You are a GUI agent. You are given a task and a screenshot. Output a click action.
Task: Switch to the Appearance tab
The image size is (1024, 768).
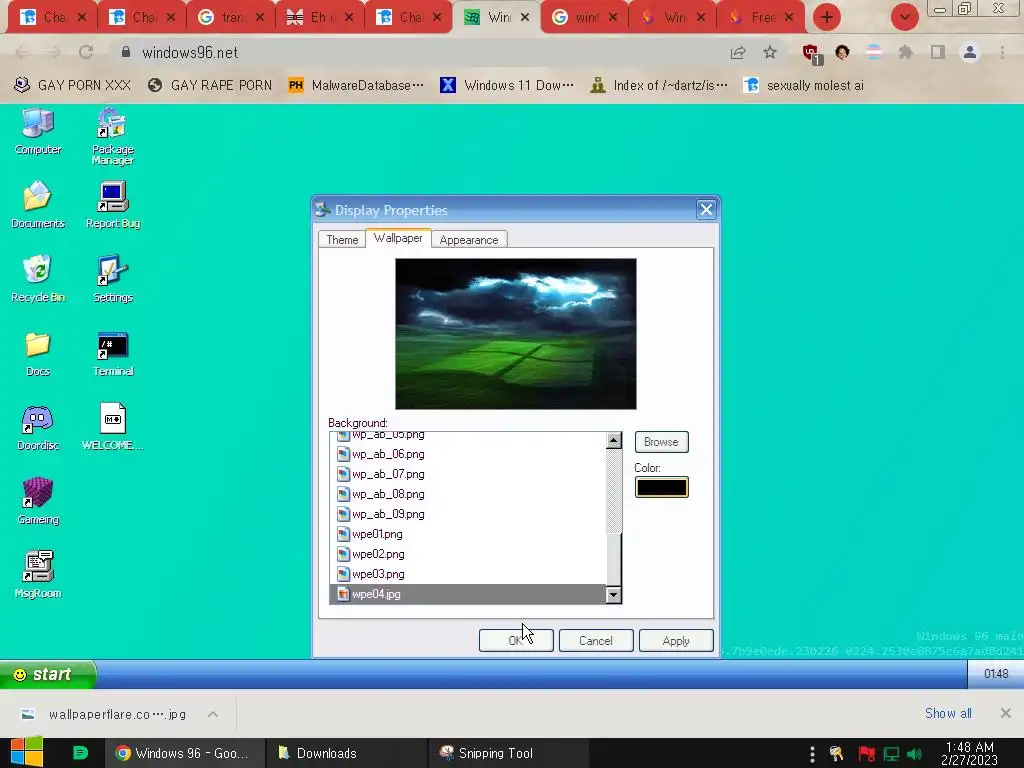click(469, 240)
